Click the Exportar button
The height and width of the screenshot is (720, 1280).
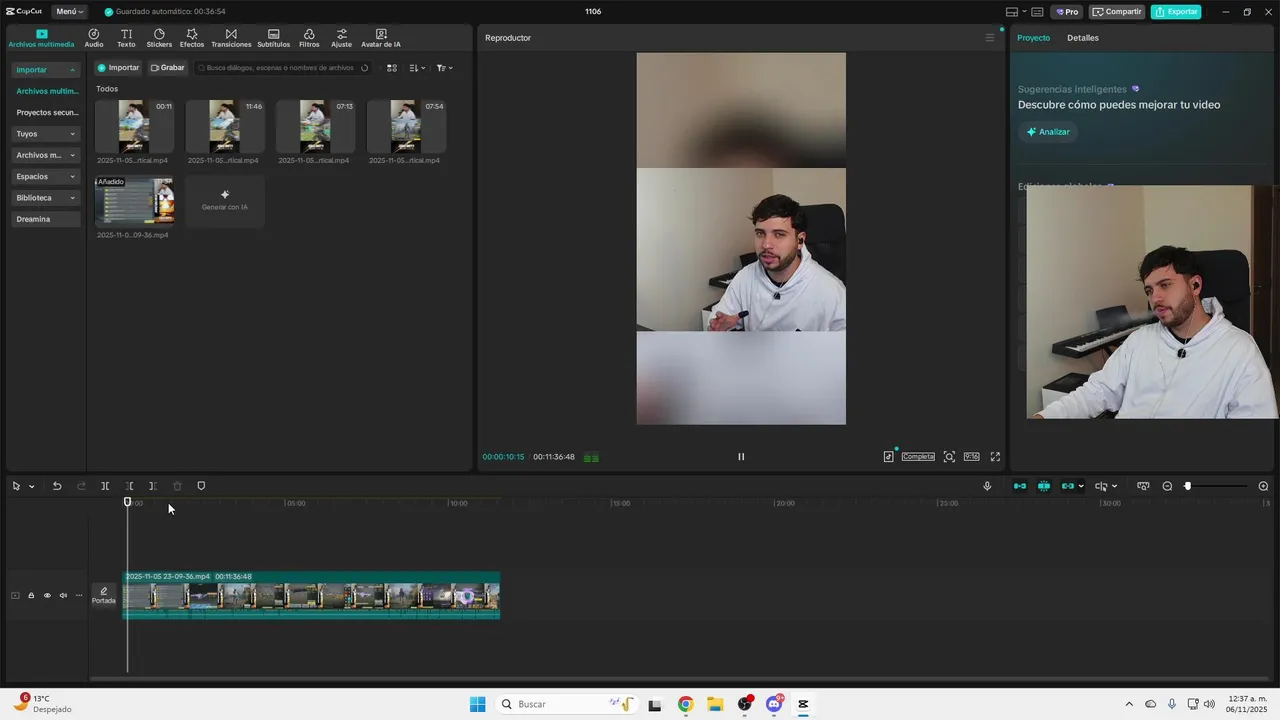1176,12
